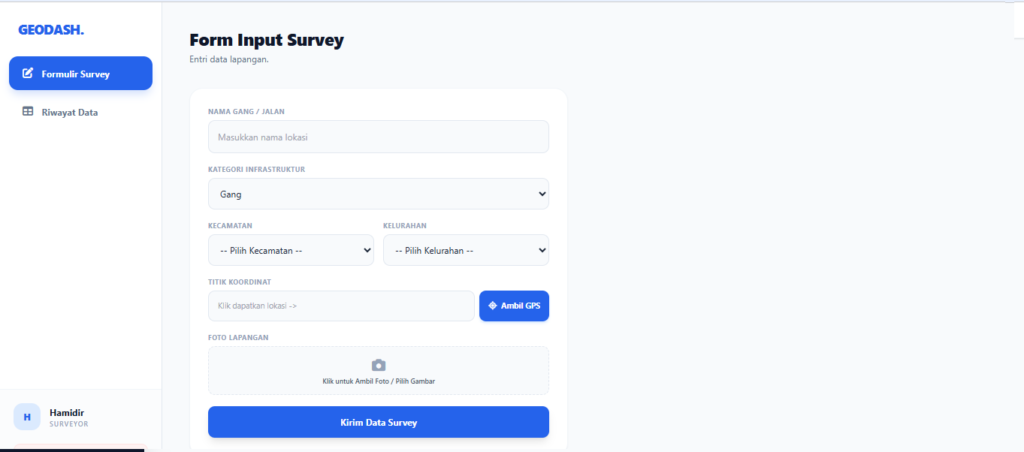Screen dimensions: 1024x452
Task: Click the Form Input Survey heading
Action: pos(266,40)
